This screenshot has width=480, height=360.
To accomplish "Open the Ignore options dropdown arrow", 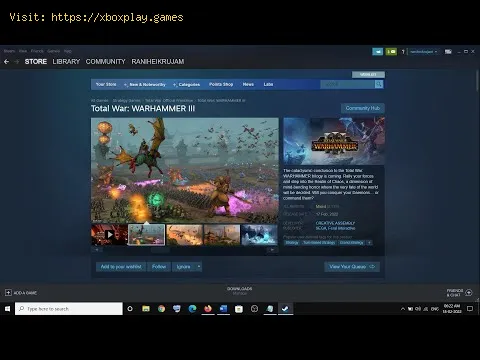I will (199, 267).
